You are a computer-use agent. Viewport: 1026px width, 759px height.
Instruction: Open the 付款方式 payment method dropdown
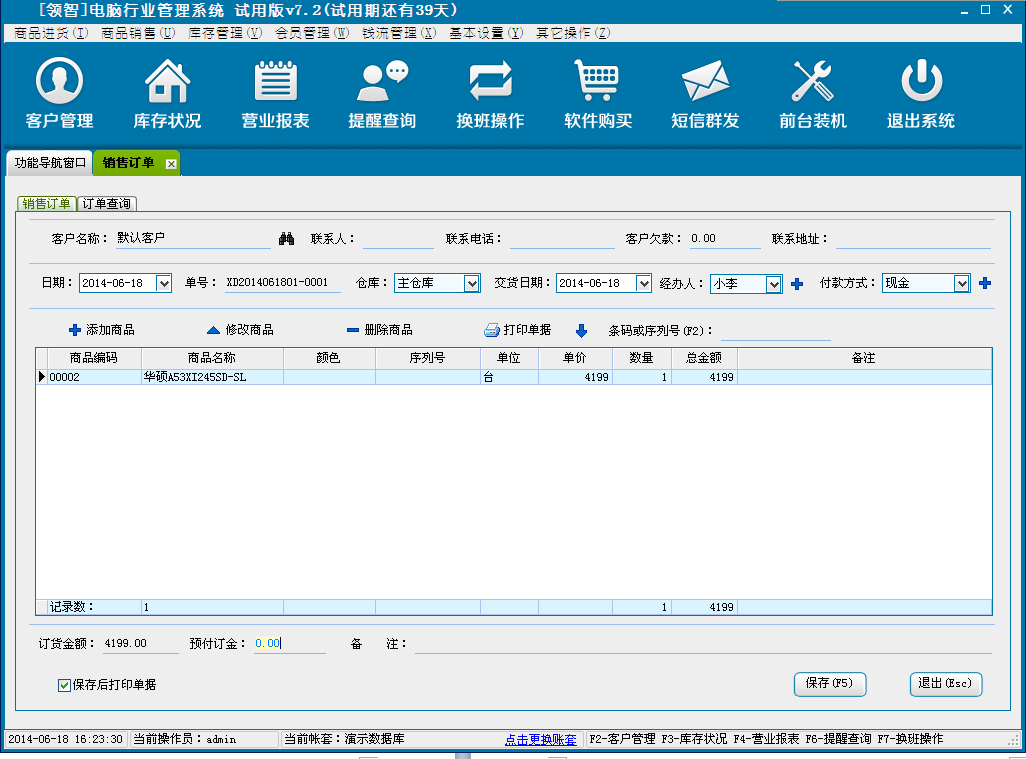coord(962,284)
